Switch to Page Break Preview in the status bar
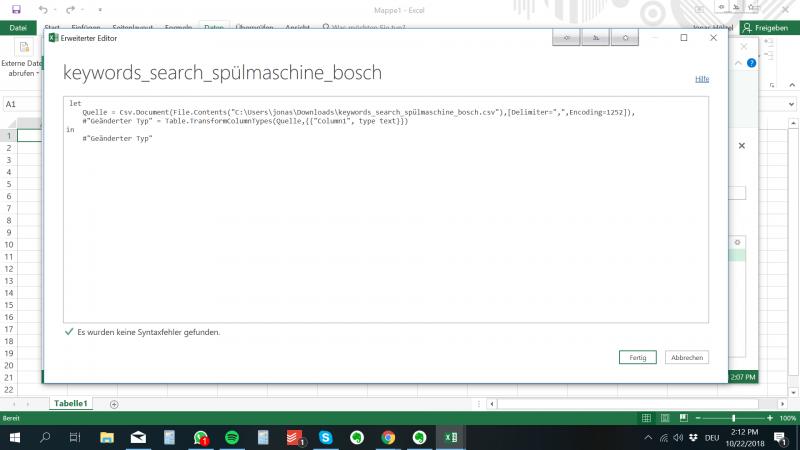The width and height of the screenshot is (800, 450). coord(684,418)
